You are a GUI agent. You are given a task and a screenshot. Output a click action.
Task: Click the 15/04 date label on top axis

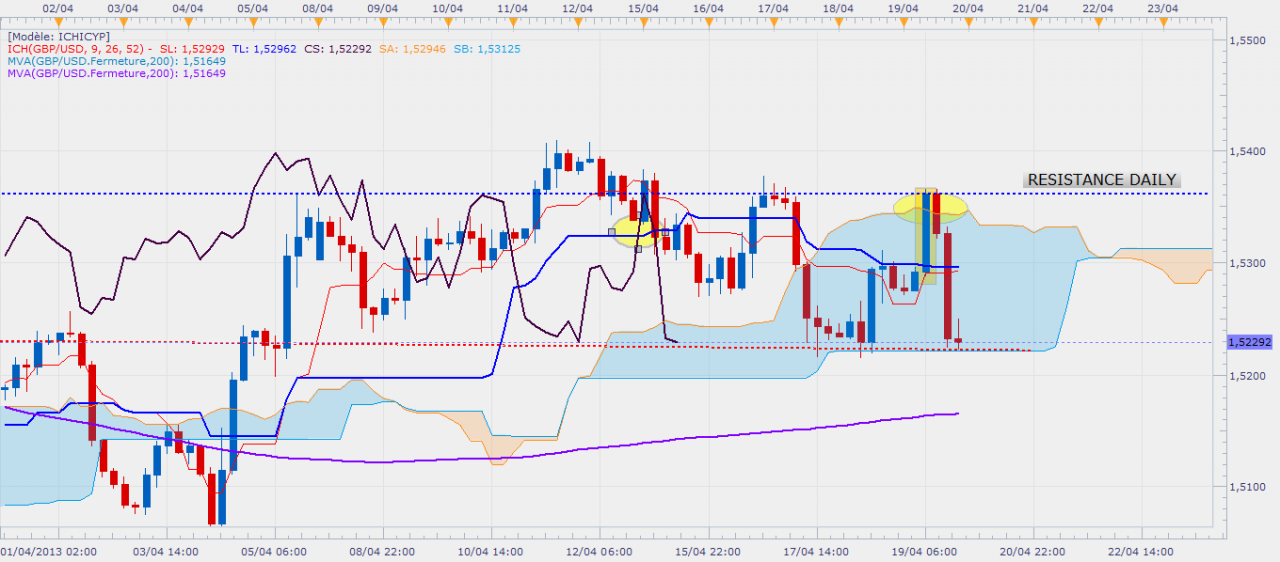(x=642, y=8)
